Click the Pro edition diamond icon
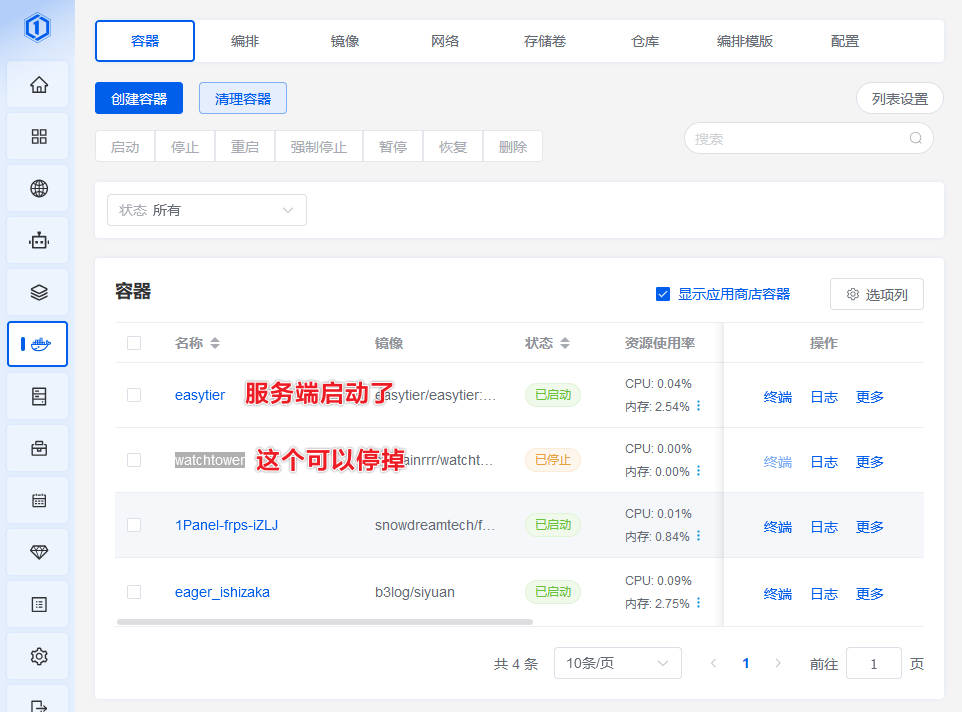The width and height of the screenshot is (962, 712). pyautogui.click(x=37, y=551)
